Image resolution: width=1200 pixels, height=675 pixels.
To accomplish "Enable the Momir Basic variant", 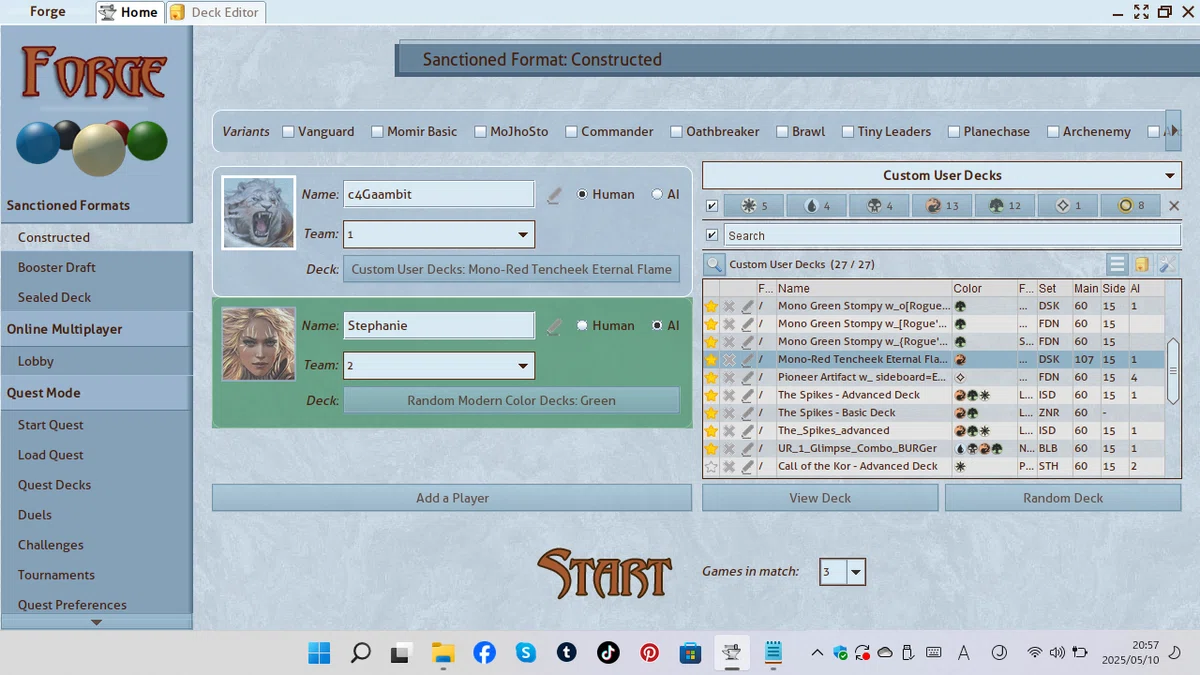I will coord(377,131).
